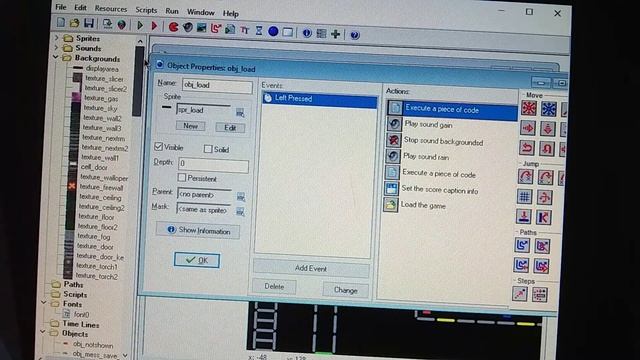Pick the Speed Horizontal action icon

pos(528,128)
